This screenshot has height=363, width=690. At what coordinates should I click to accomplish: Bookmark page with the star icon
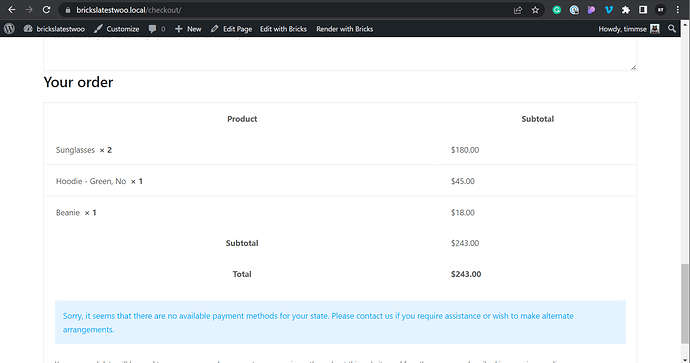[x=535, y=10]
